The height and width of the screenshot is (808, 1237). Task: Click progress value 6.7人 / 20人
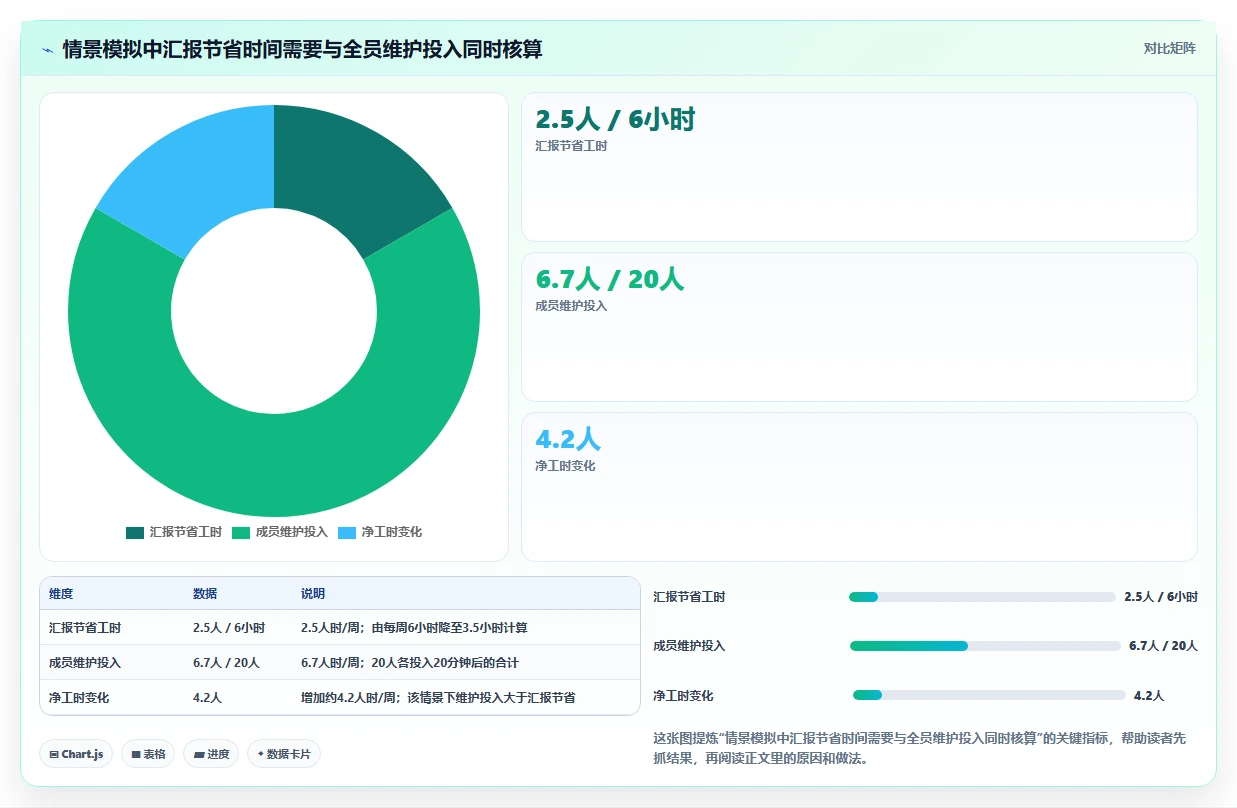(1163, 646)
